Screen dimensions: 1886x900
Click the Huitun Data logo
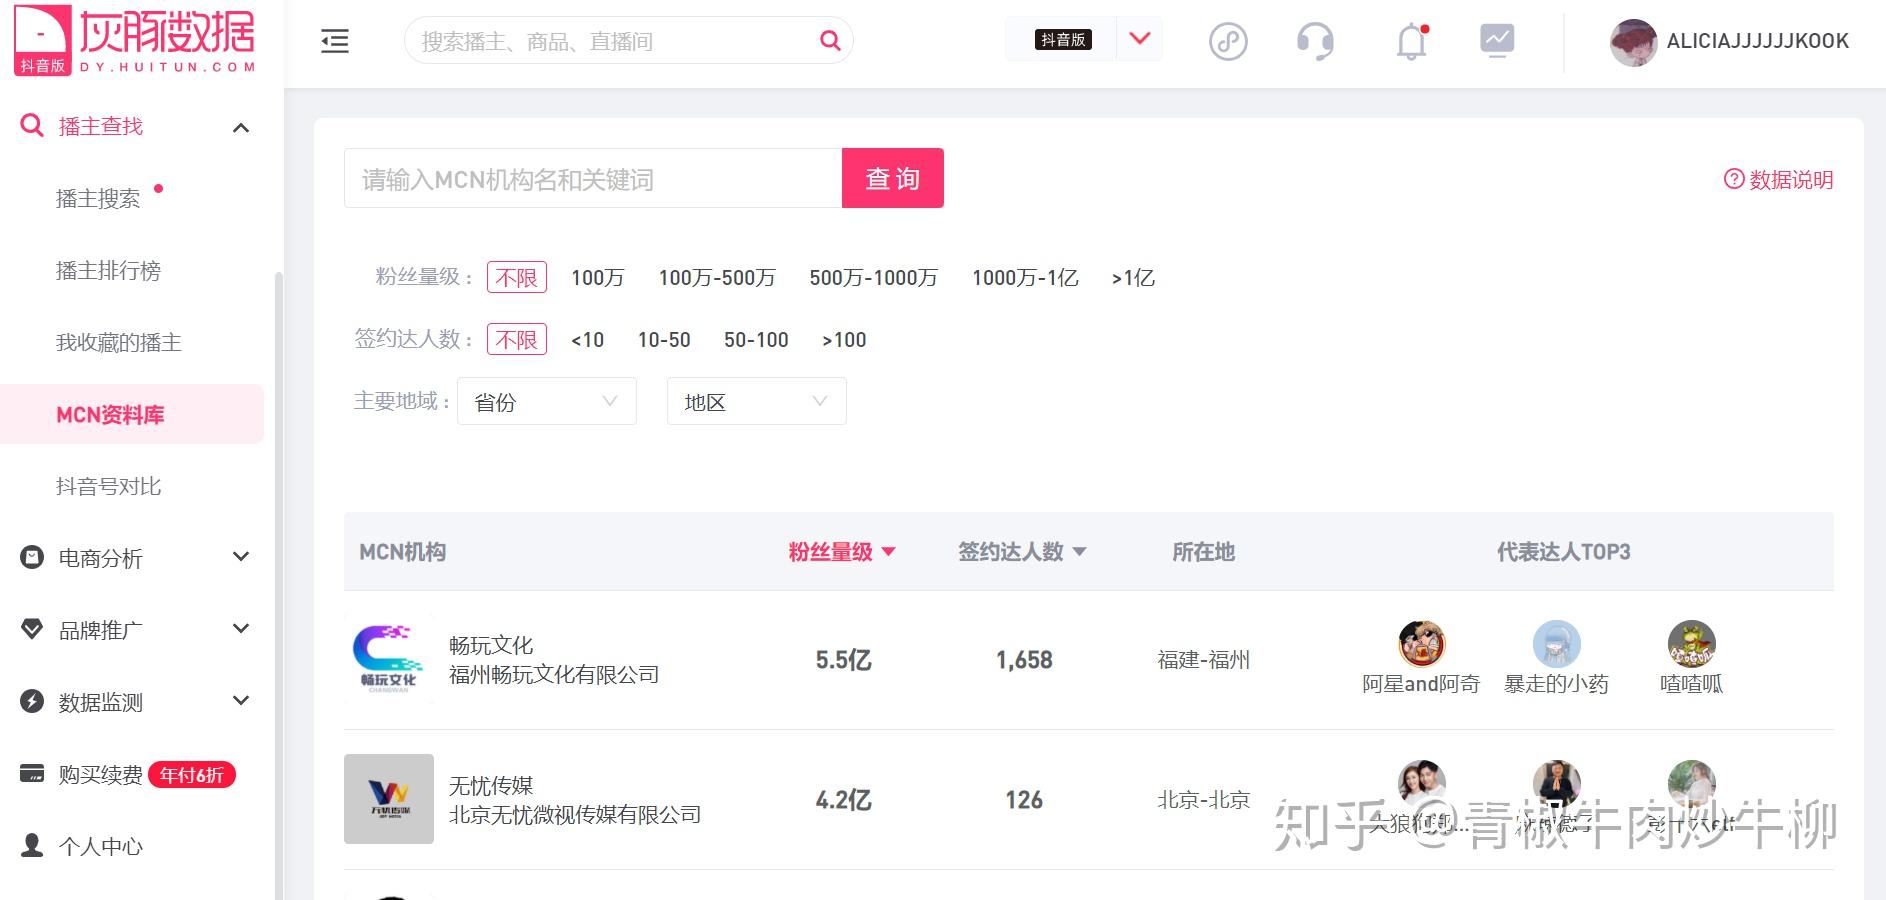[x=136, y=41]
